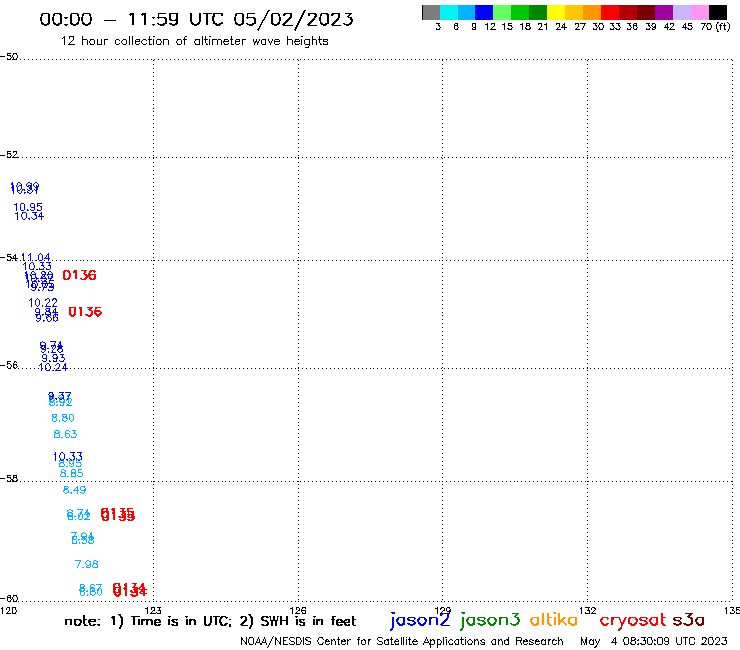Click the wave height value 8.49
The image size is (740, 650).
tap(75, 490)
